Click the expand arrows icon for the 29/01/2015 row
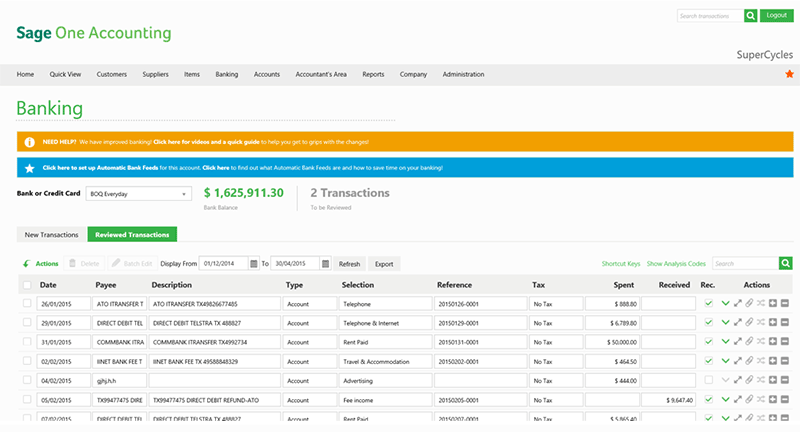Screen dimensions: 800x432 click(737, 322)
